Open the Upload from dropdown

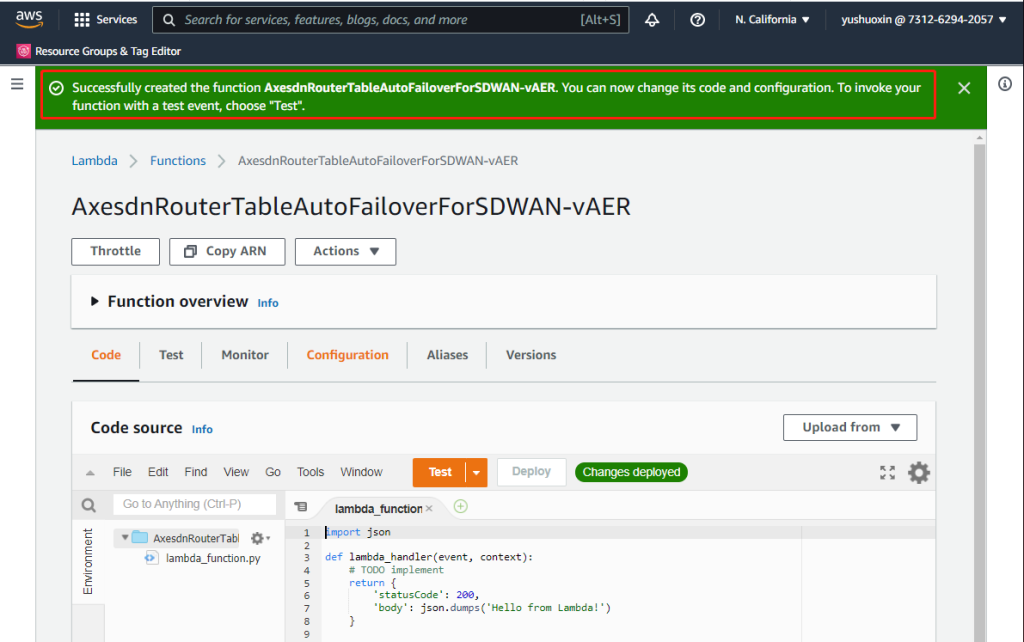tap(850, 427)
